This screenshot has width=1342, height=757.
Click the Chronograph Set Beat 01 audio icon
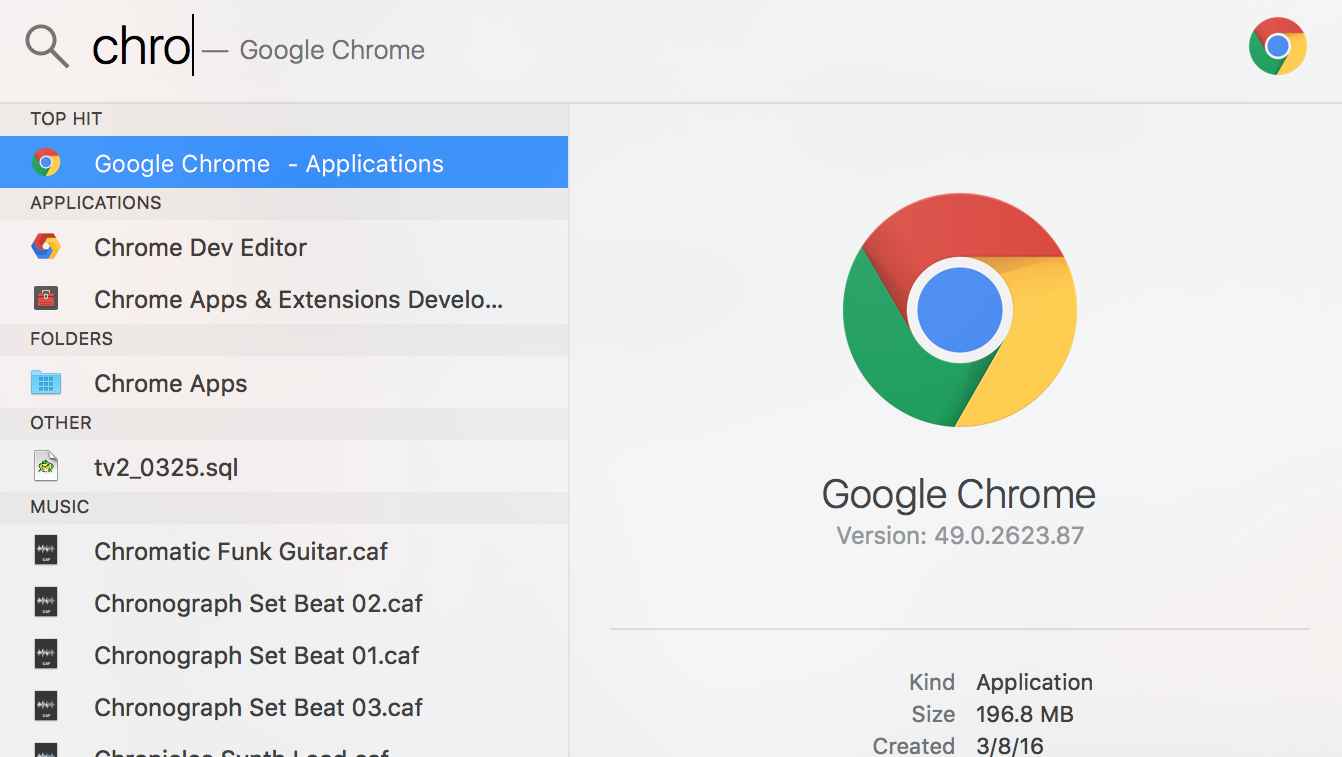click(46, 654)
